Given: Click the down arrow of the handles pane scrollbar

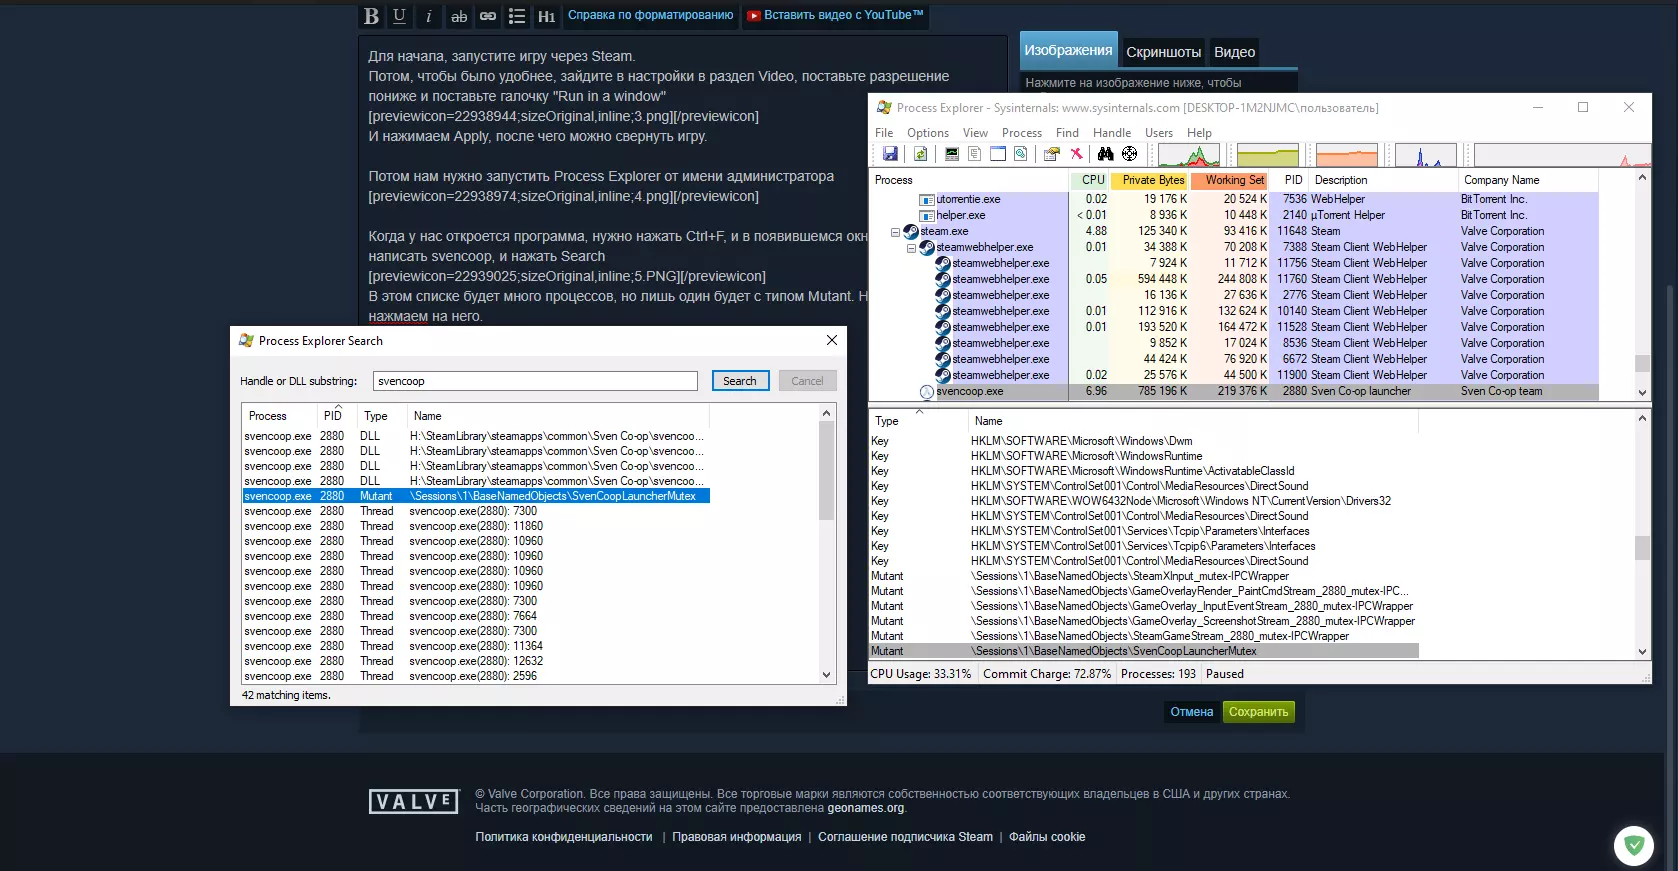Looking at the screenshot, I should 1642,651.
